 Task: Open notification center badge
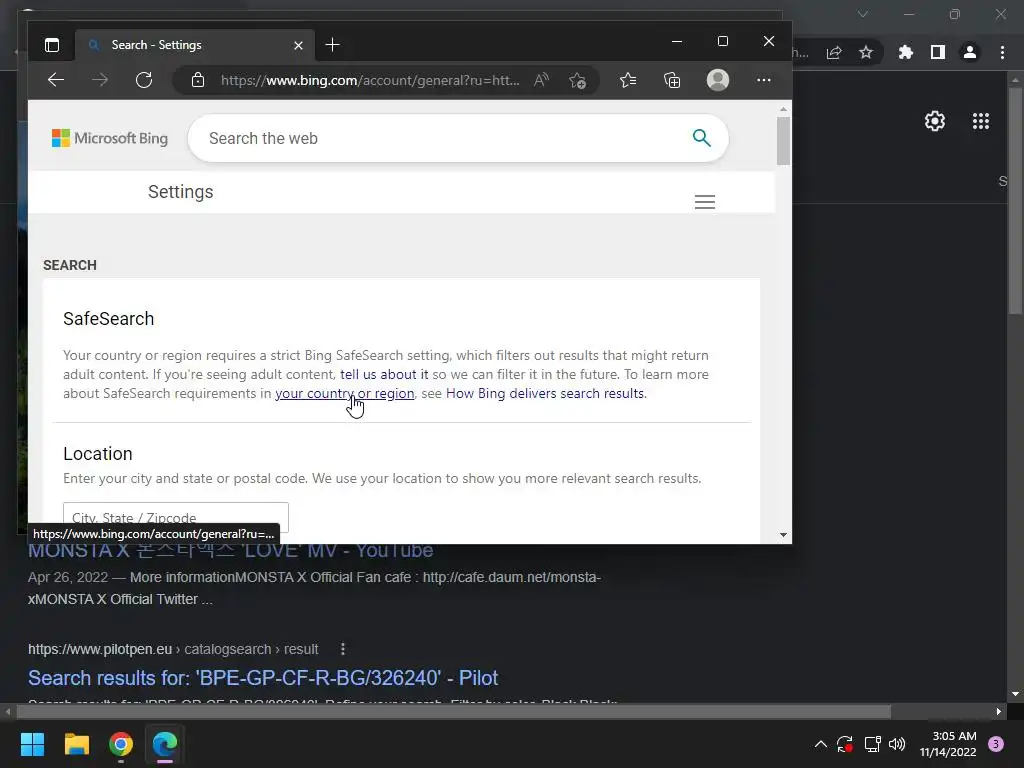(996, 744)
